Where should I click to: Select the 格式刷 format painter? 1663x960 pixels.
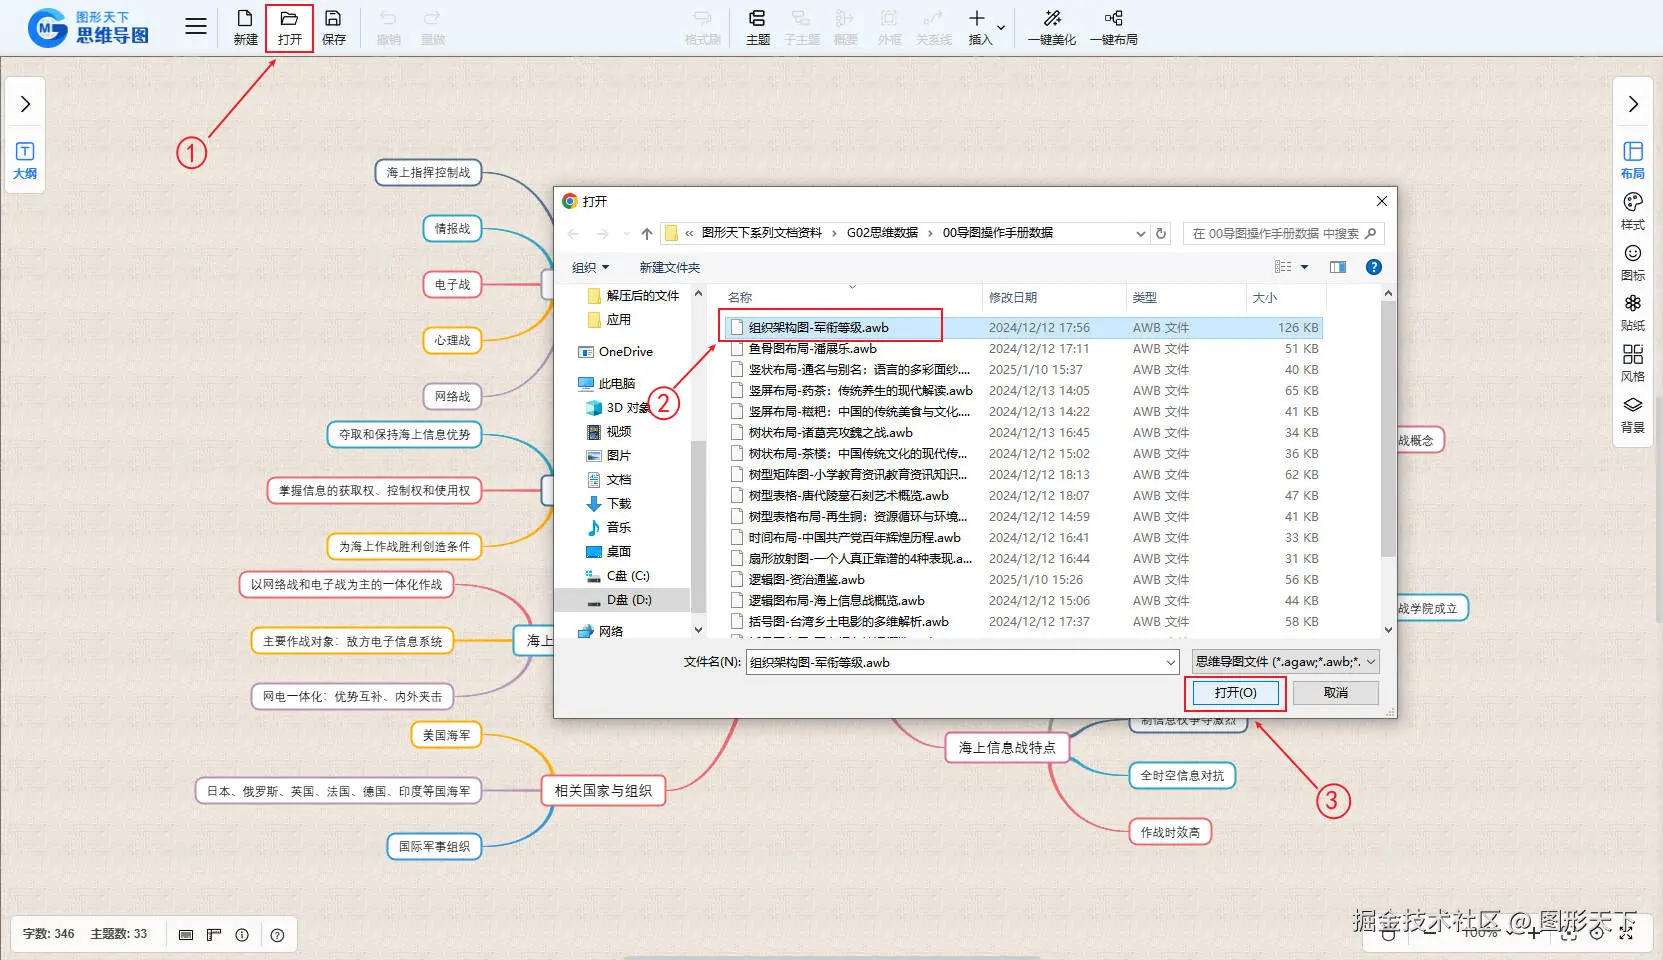pos(702,27)
